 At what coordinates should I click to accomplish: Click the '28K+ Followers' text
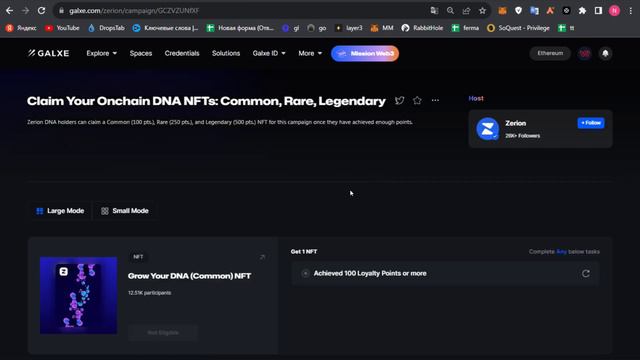click(x=522, y=136)
